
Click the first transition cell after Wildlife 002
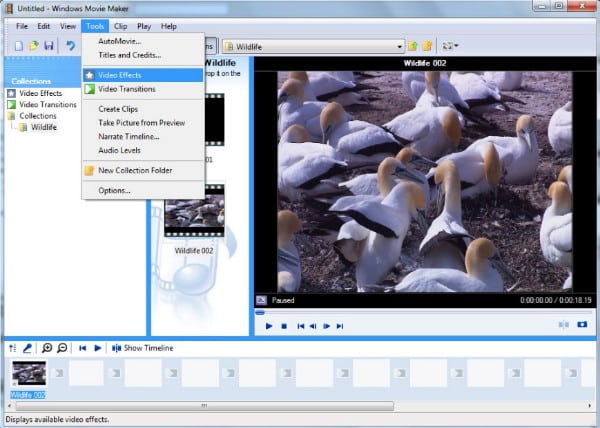coord(58,373)
